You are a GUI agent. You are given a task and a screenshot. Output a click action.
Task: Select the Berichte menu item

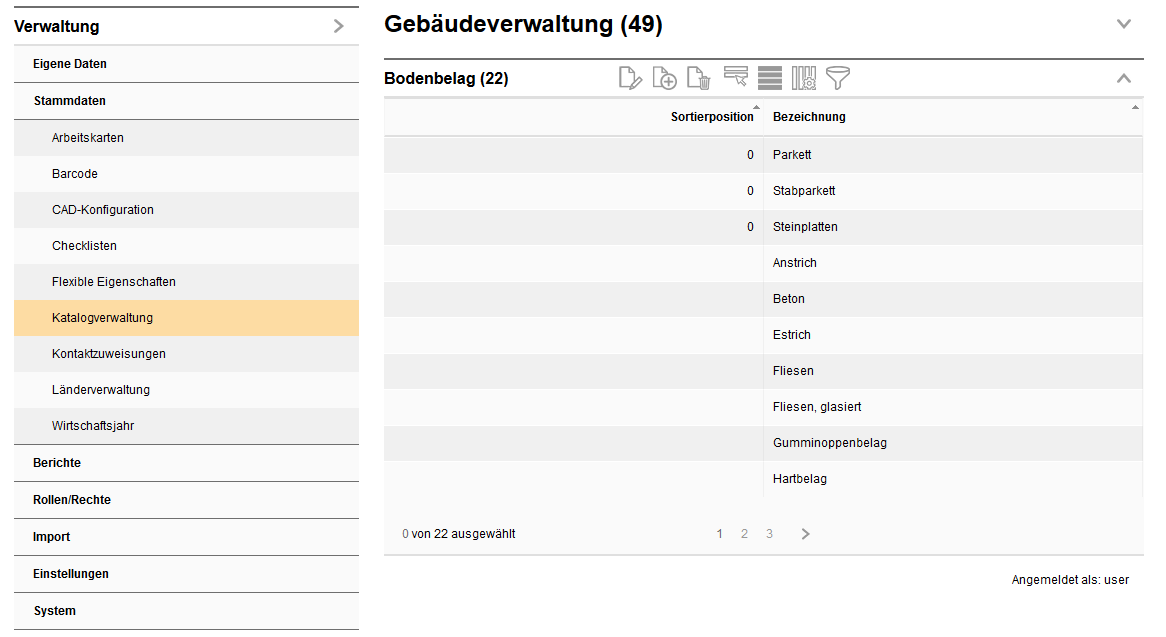click(x=57, y=463)
